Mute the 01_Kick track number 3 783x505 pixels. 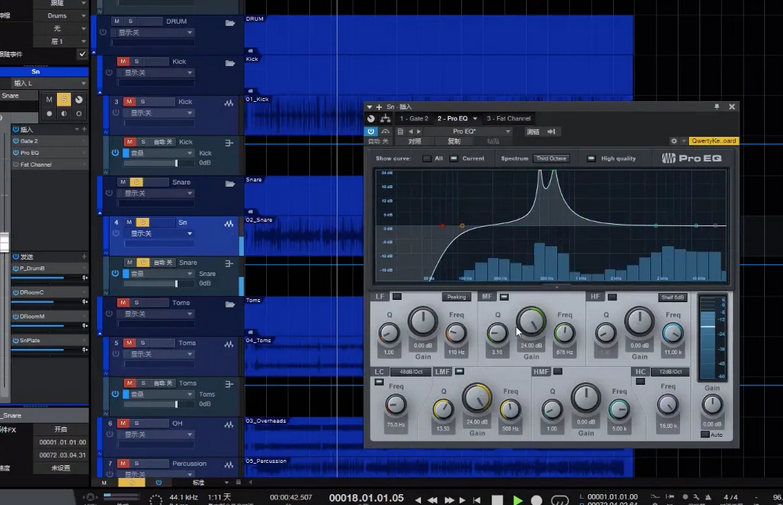pos(129,101)
